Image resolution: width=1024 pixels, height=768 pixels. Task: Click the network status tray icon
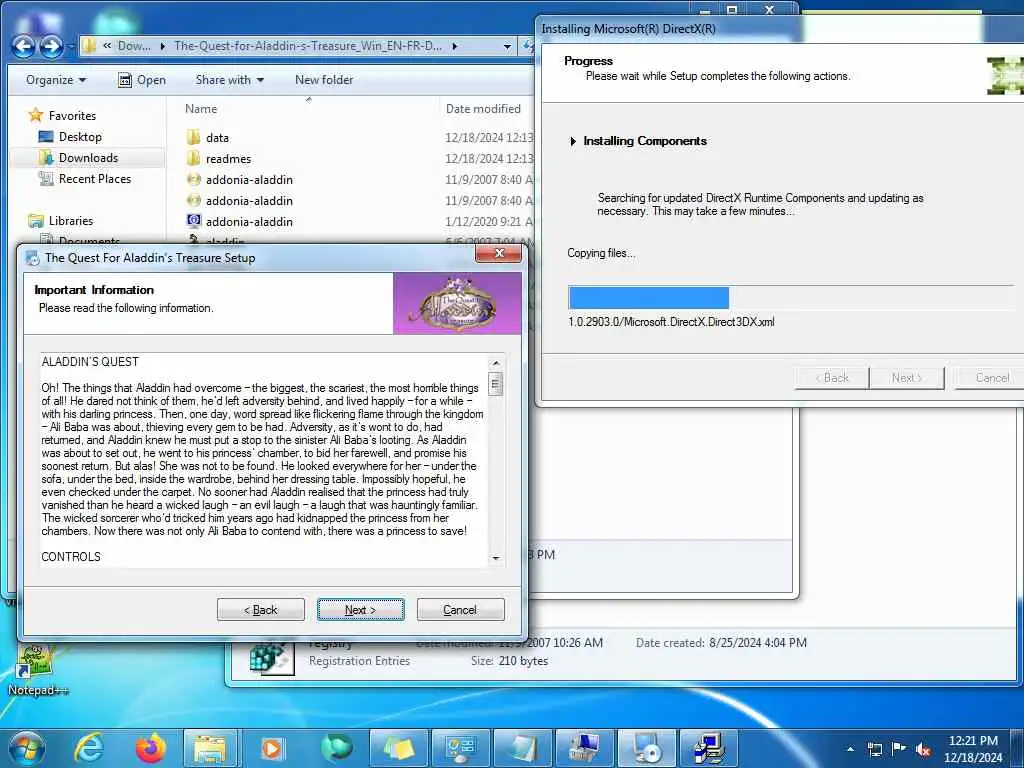click(x=875, y=749)
